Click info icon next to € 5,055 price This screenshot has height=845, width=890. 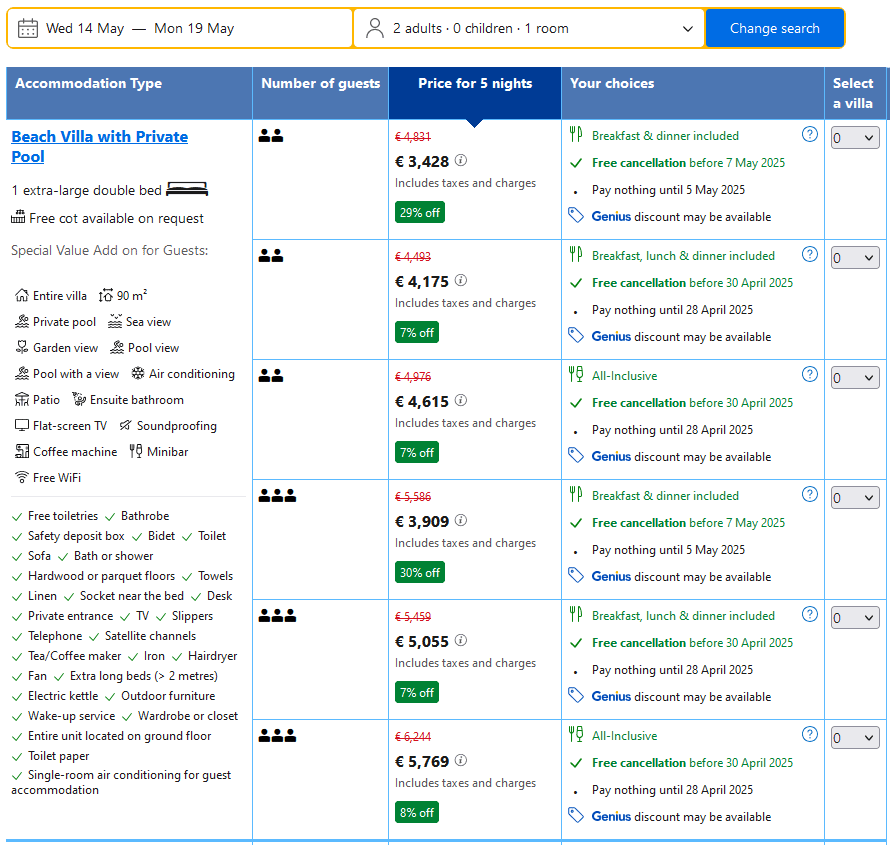click(461, 641)
